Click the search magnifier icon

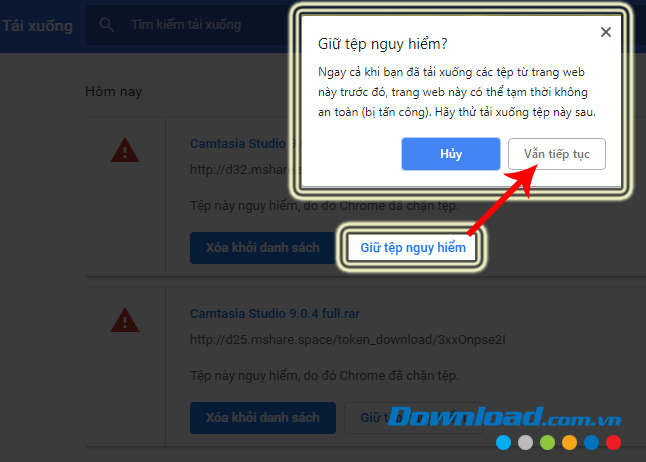[x=106, y=25]
